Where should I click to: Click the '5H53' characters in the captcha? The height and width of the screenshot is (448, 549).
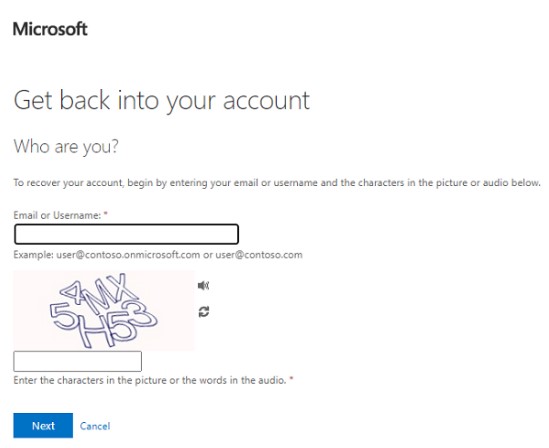(103, 324)
